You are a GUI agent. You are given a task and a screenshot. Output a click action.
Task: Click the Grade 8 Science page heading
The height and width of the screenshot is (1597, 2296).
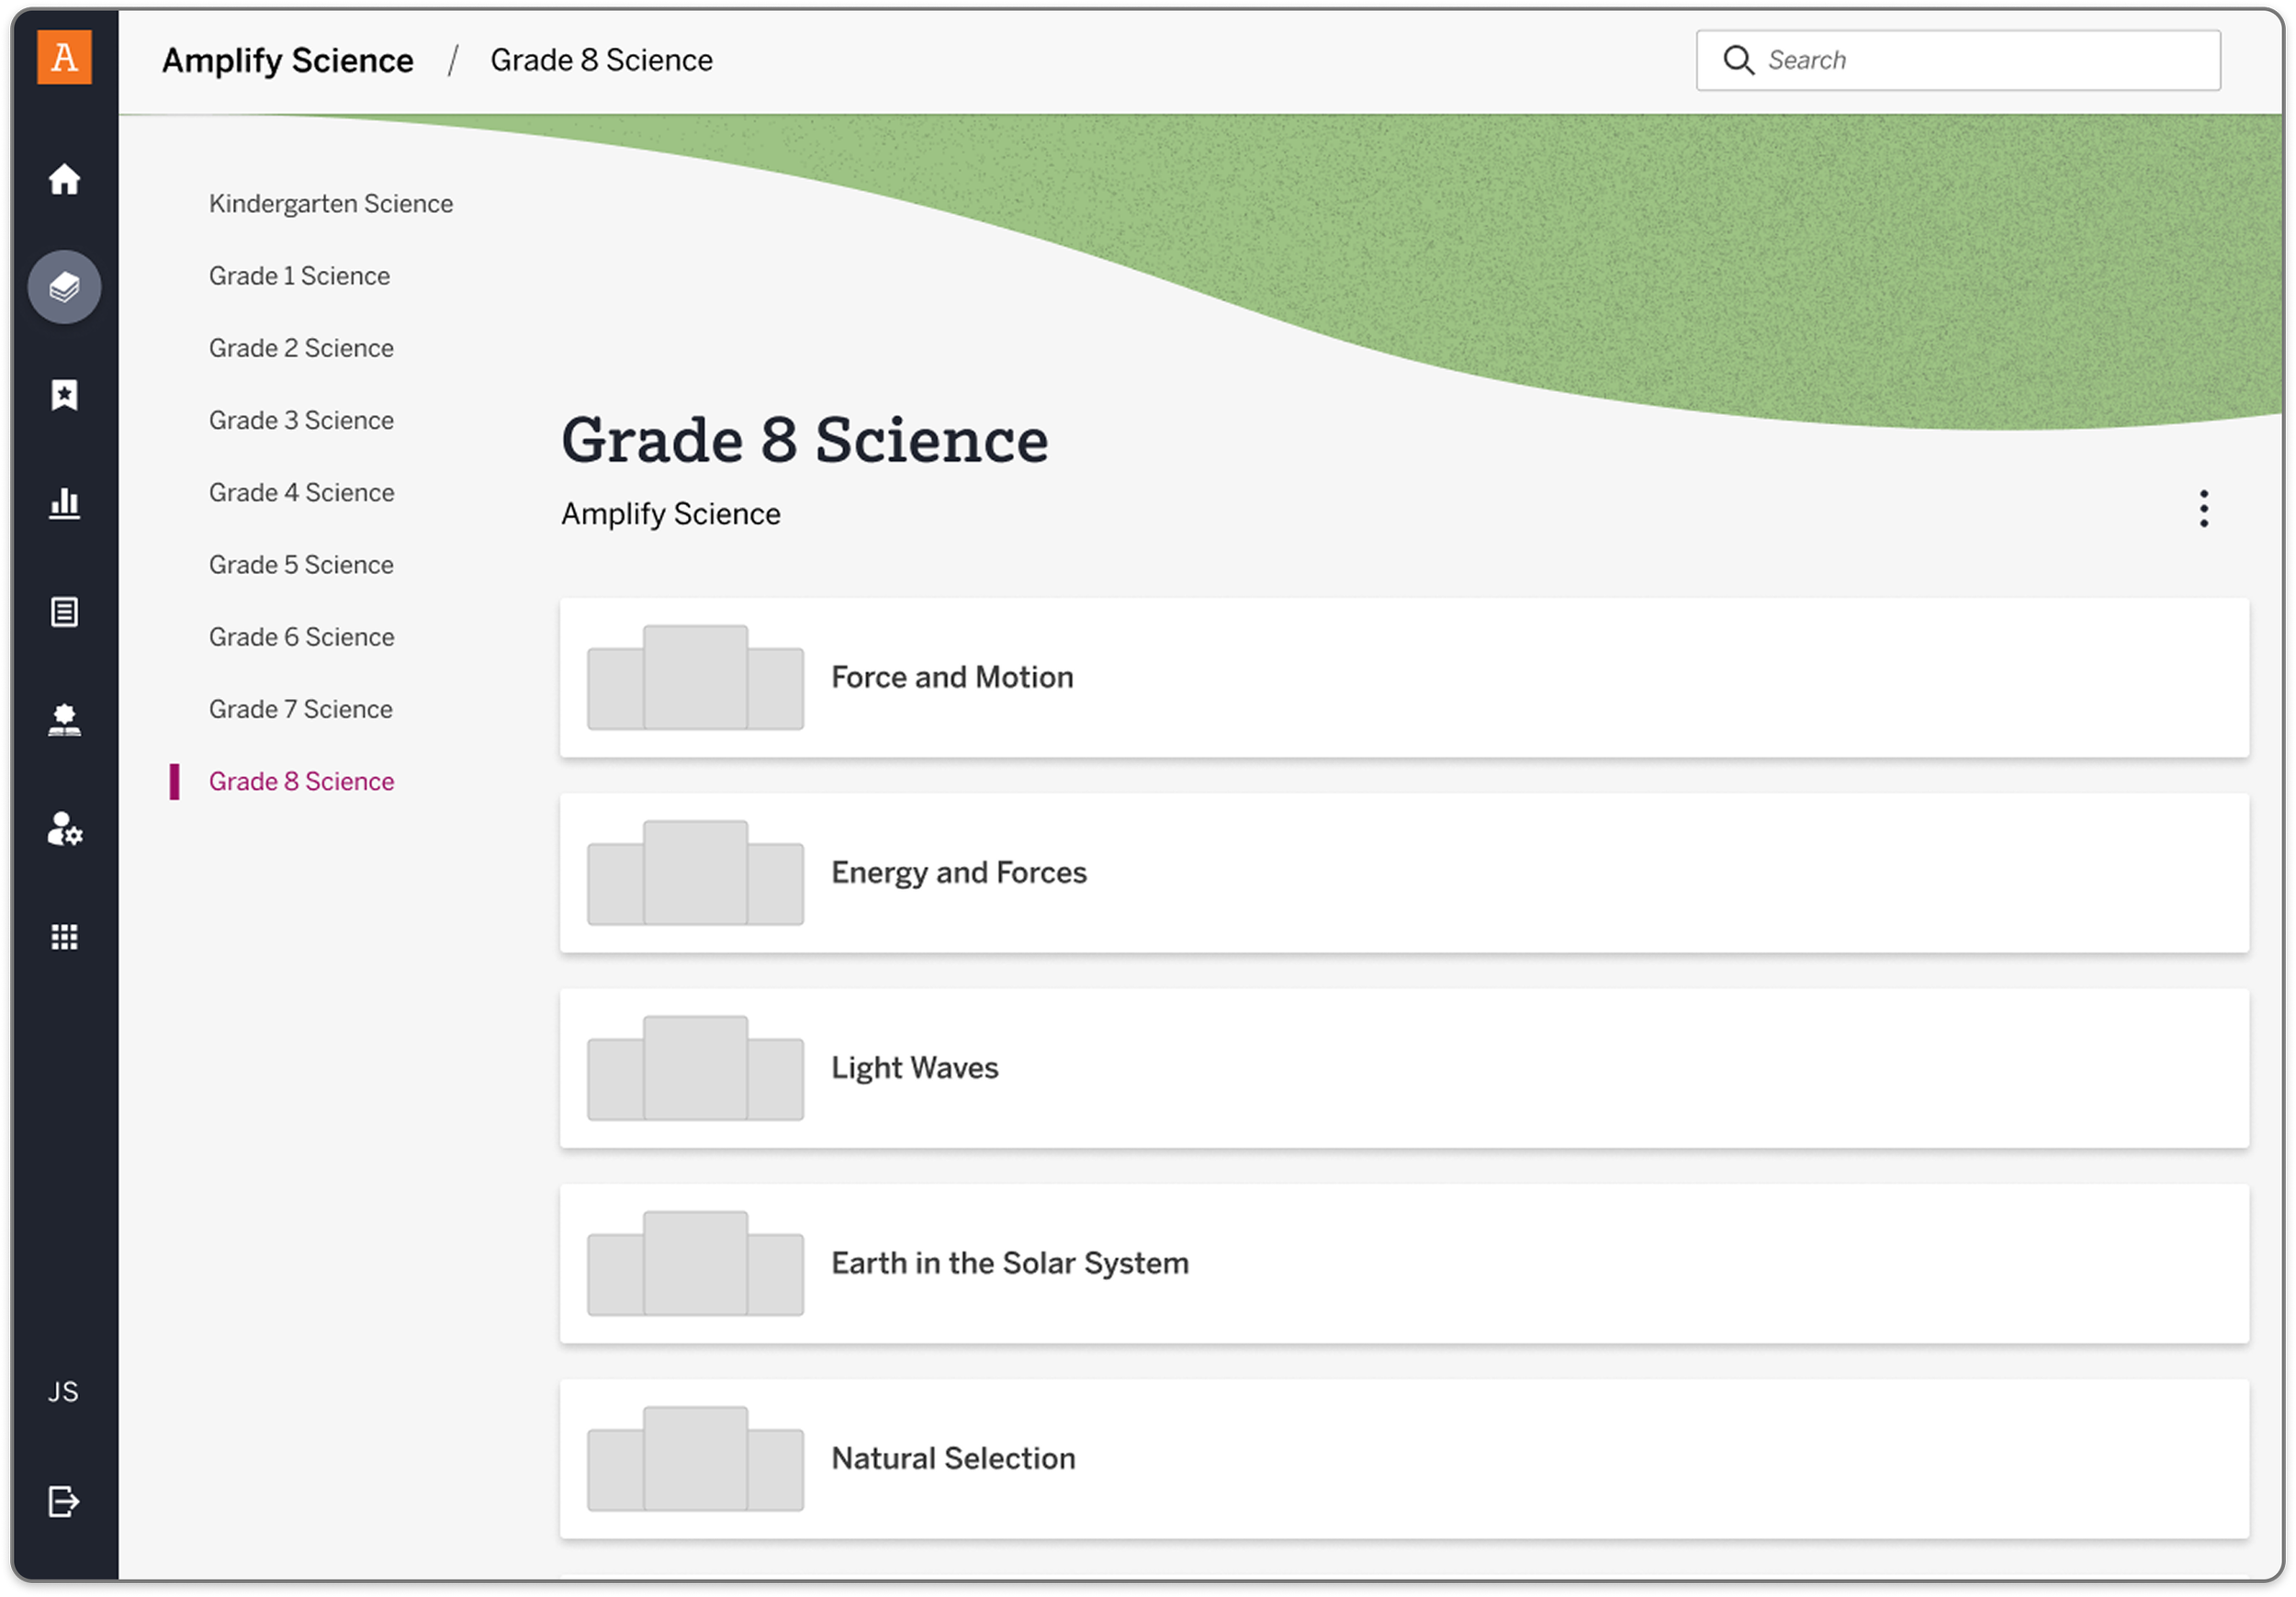804,440
